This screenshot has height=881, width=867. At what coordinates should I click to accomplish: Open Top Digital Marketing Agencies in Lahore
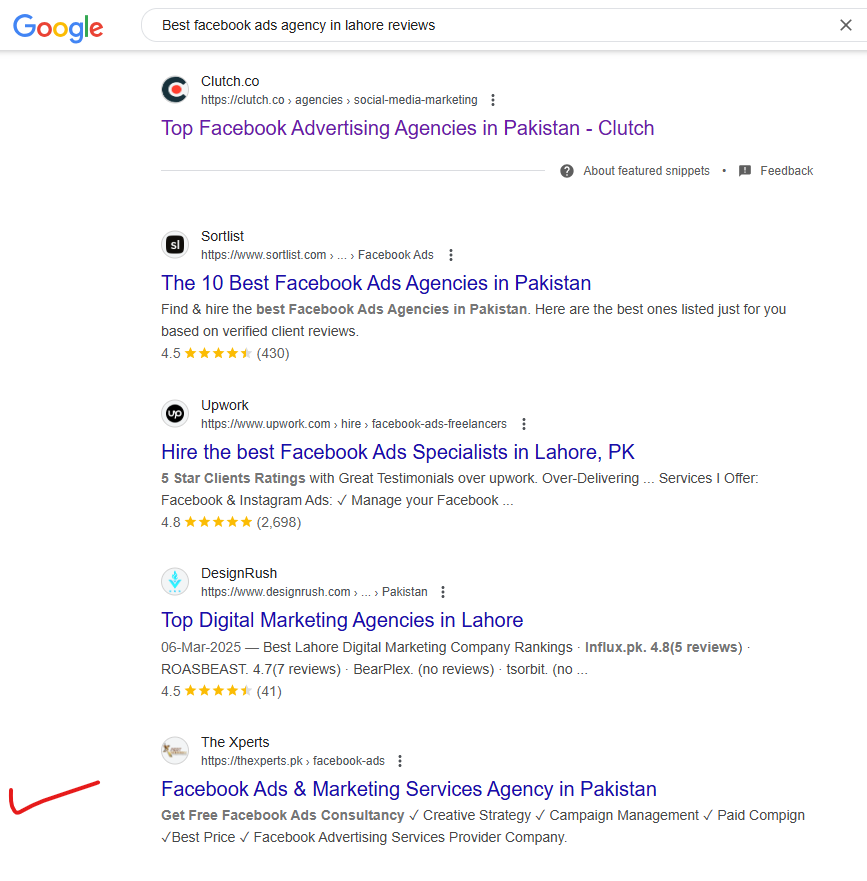click(342, 620)
